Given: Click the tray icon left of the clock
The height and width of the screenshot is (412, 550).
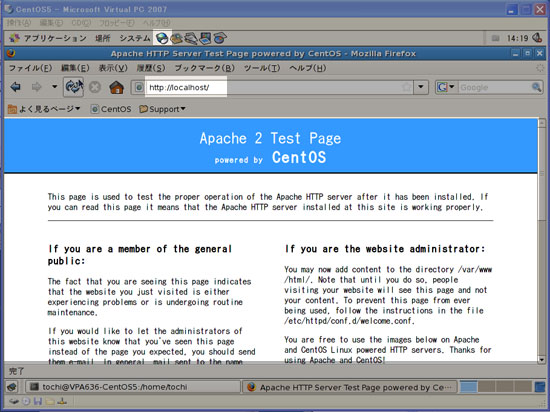Looking at the screenshot, I should pyautogui.click(x=495, y=38).
